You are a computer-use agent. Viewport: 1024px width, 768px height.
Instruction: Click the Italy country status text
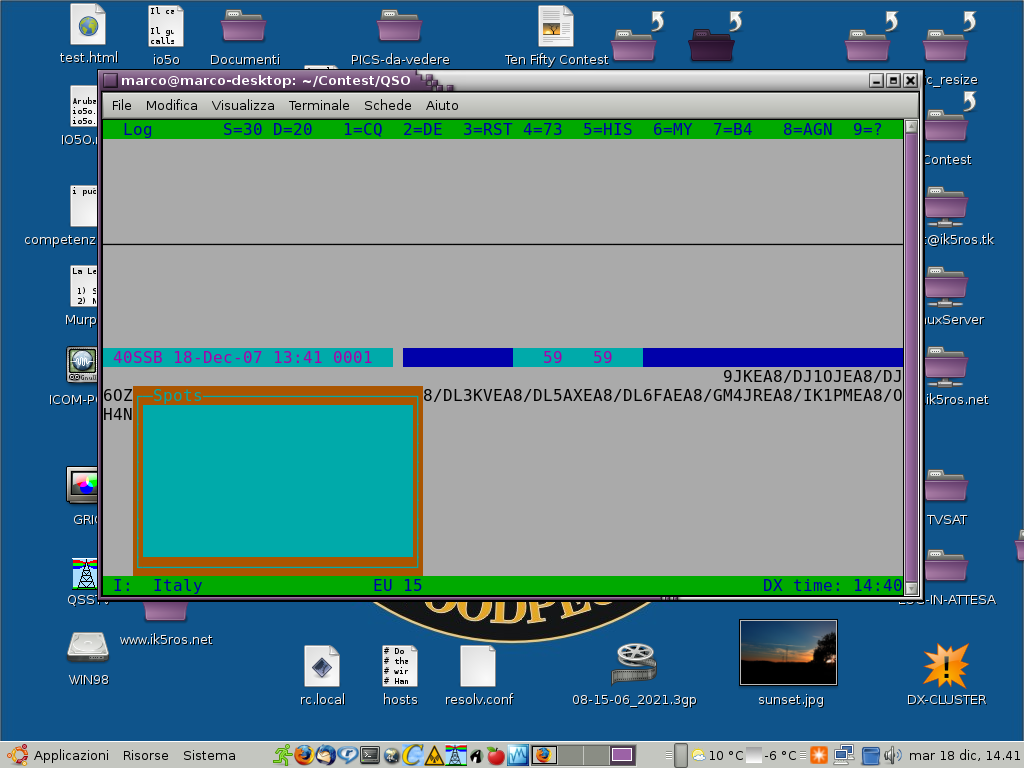[x=177, y=585]
